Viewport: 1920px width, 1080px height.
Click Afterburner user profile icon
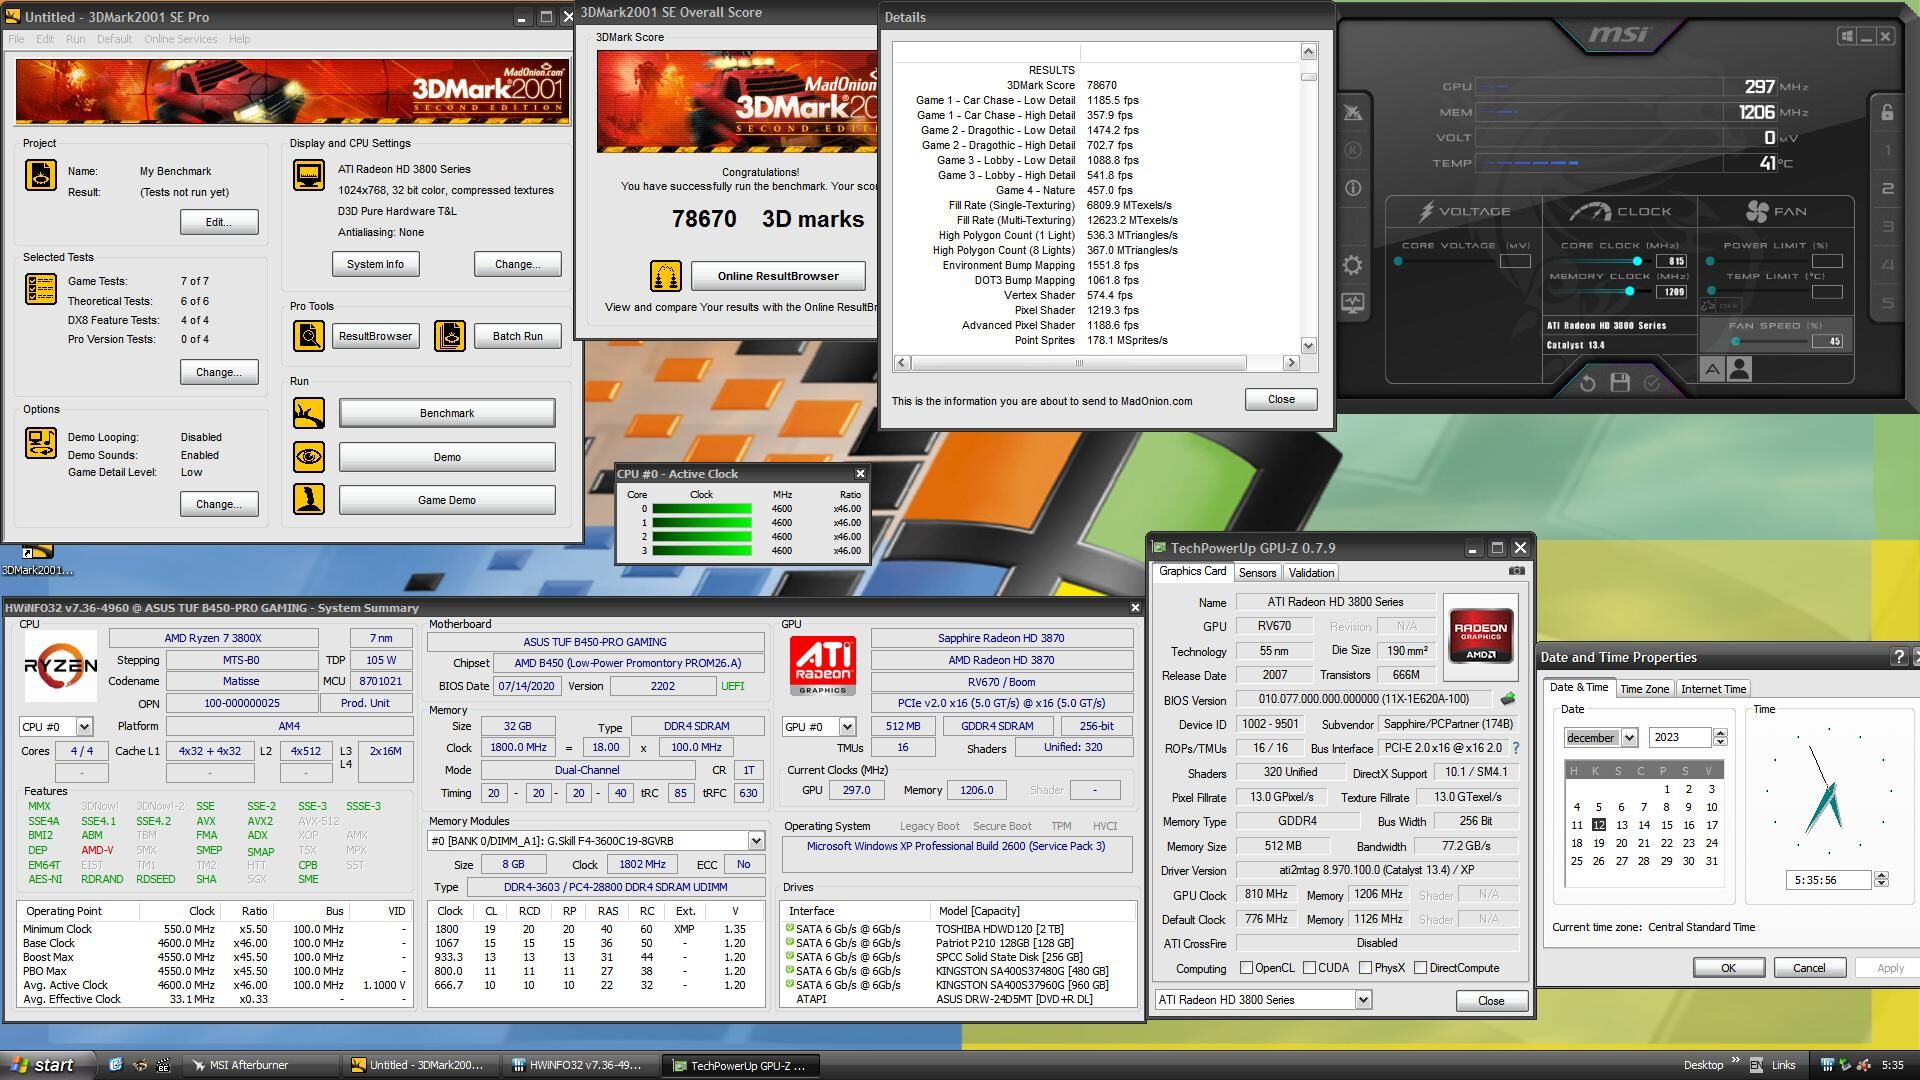click(x=1739, y=370)
